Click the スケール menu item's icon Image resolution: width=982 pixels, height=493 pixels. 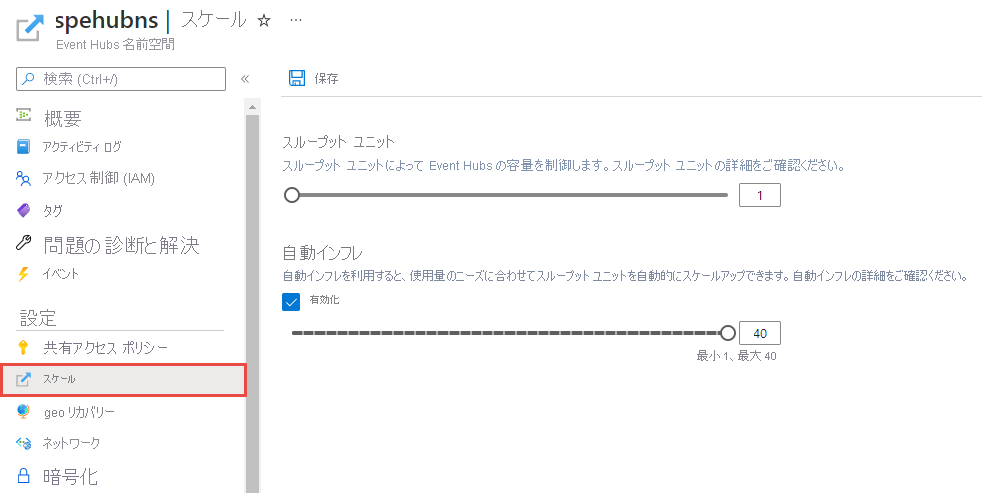(24, 379)
